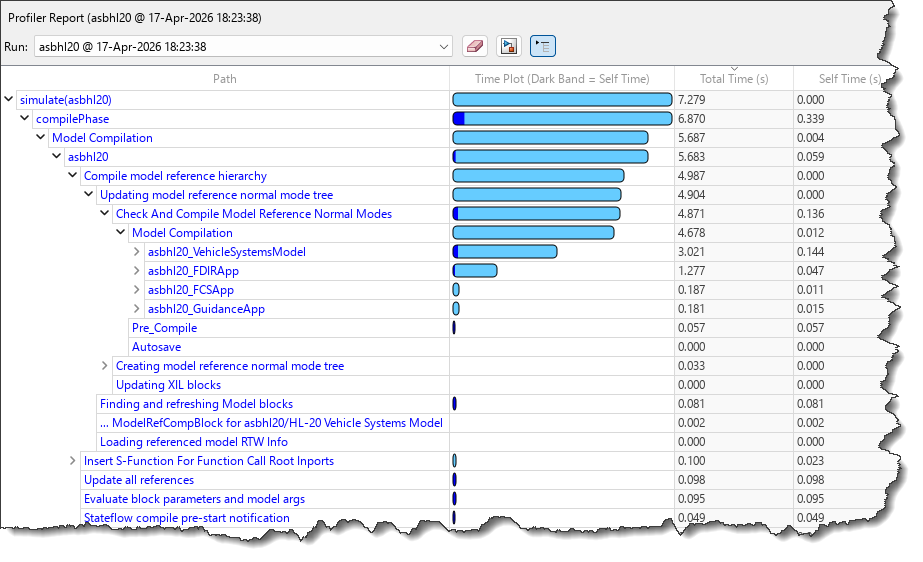Expand Creating model reference normal mode tree
This screenshot has width=923, height=562.
click(x=105, y=366)
